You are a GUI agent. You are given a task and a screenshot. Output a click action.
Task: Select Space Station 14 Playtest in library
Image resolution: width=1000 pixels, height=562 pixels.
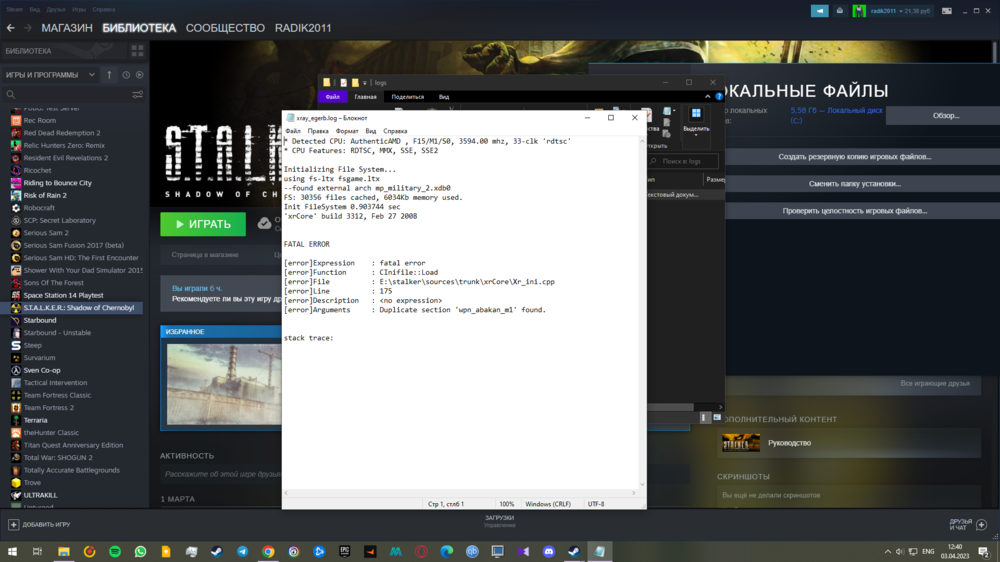point(63,295)
